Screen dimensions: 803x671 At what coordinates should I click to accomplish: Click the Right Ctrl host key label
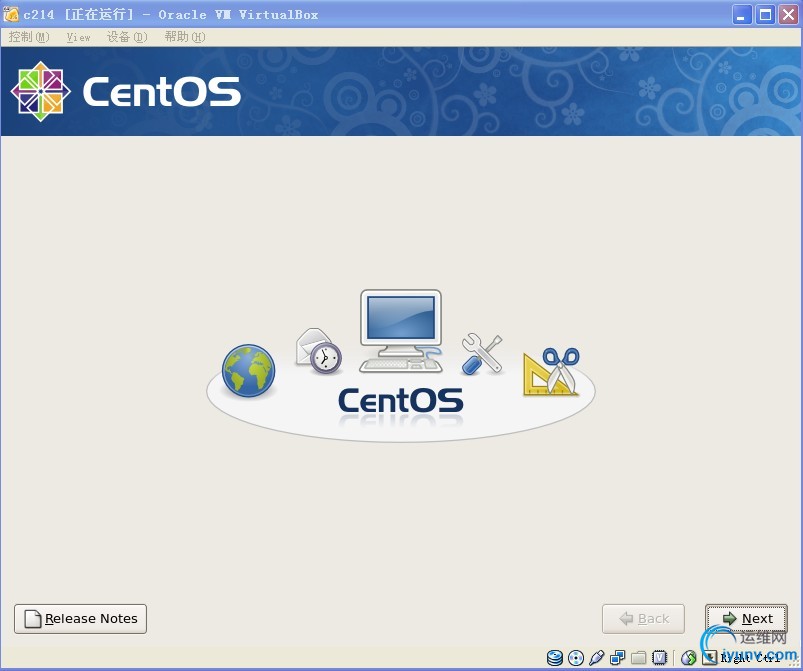tap(751, 658)
